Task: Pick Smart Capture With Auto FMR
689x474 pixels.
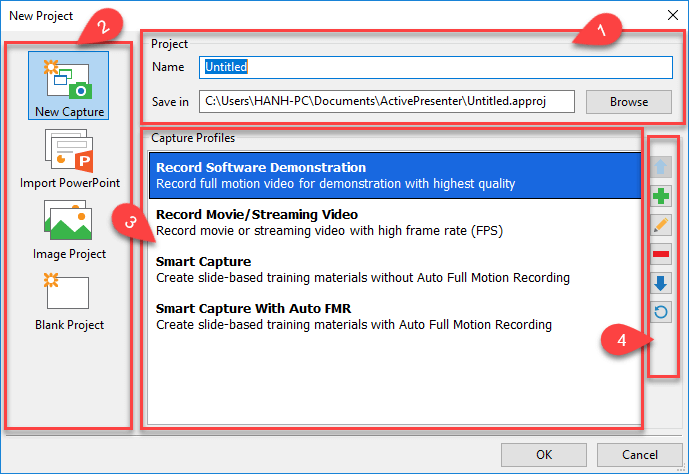Action: pos(394,316)
